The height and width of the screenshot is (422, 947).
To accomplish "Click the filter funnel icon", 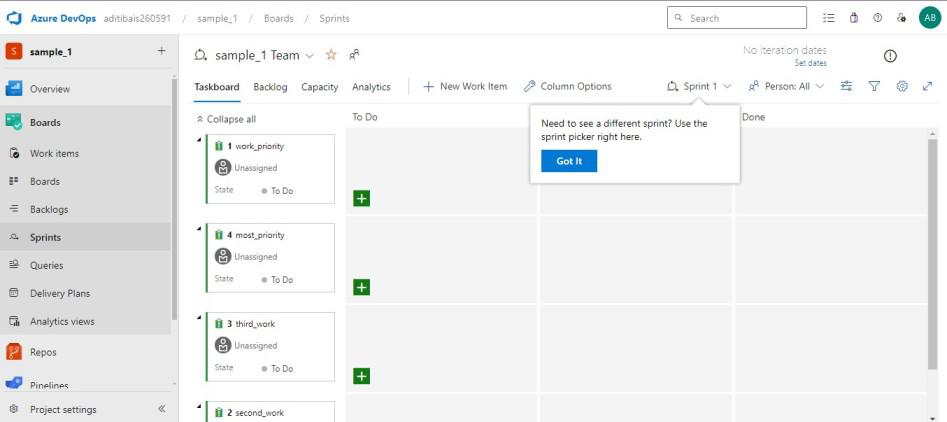I will [874, 86].
